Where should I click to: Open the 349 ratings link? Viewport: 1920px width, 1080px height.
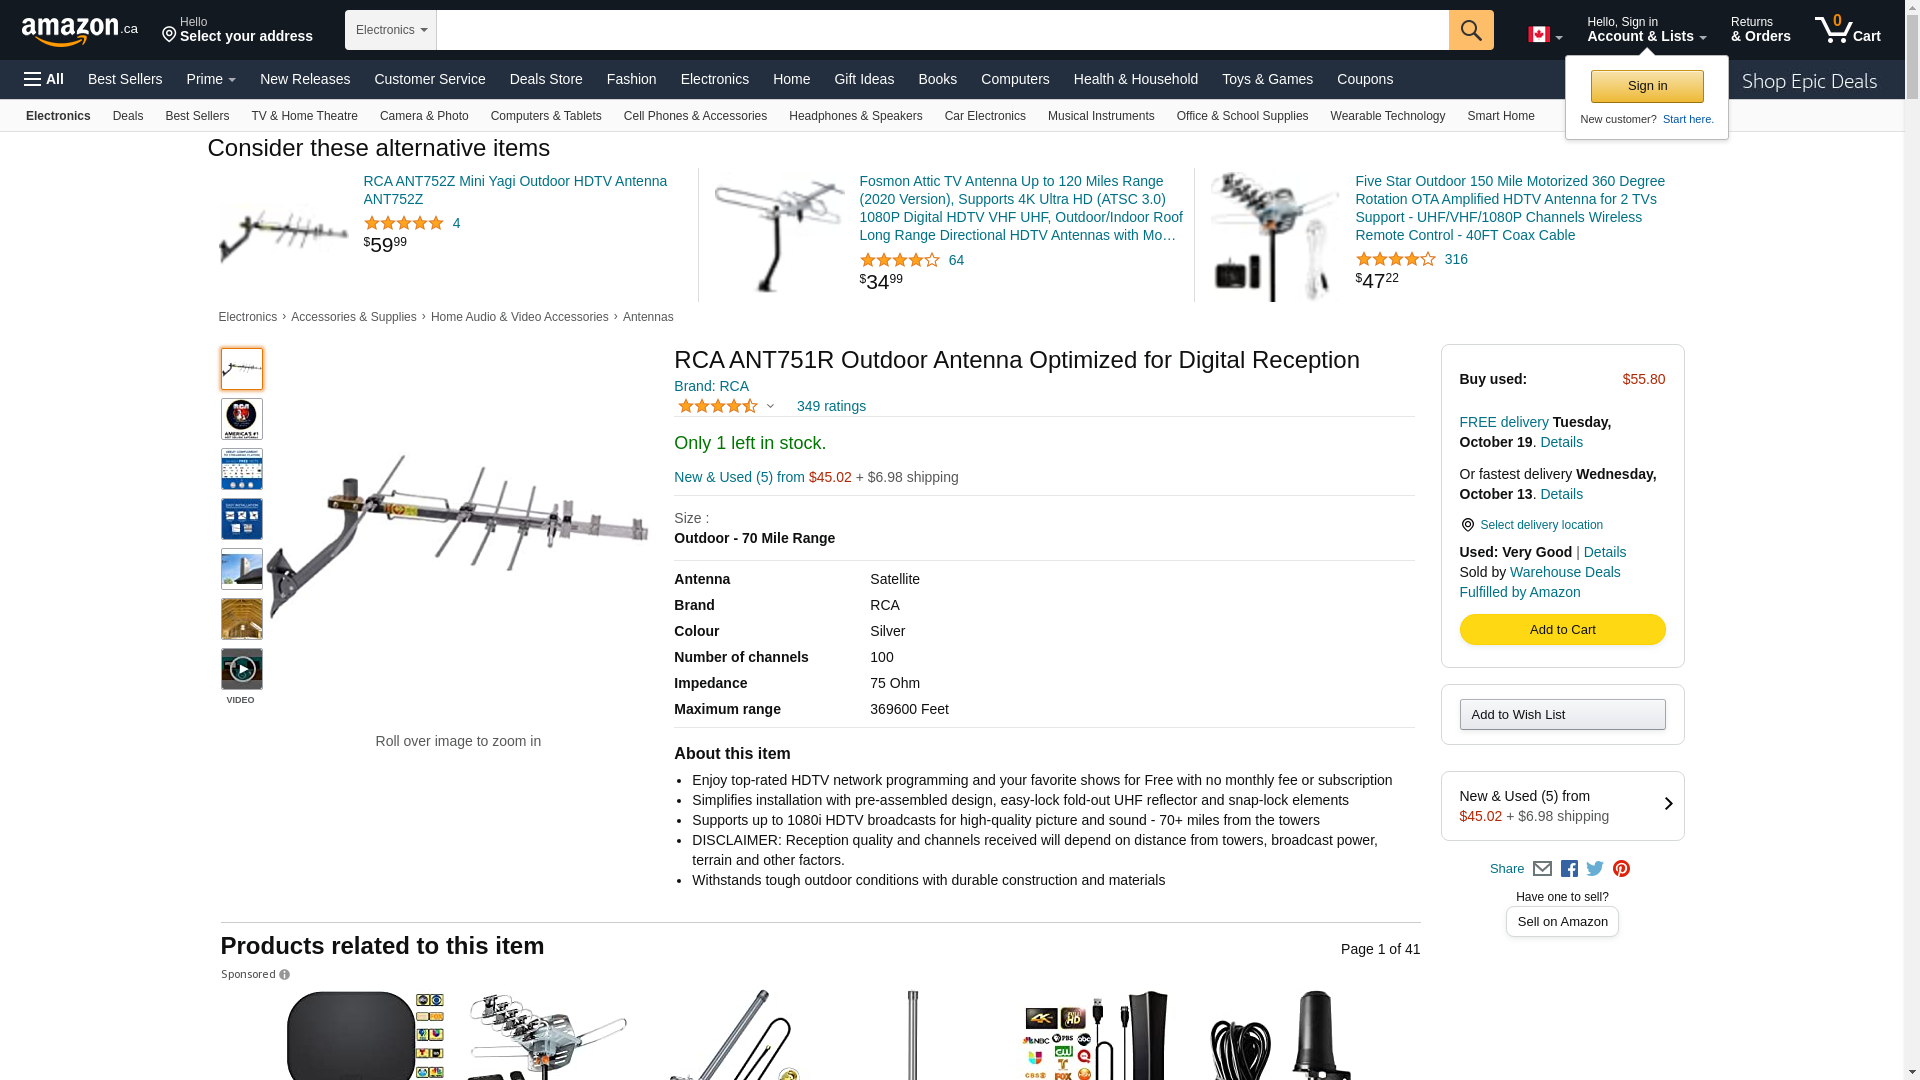pos(831,406)
